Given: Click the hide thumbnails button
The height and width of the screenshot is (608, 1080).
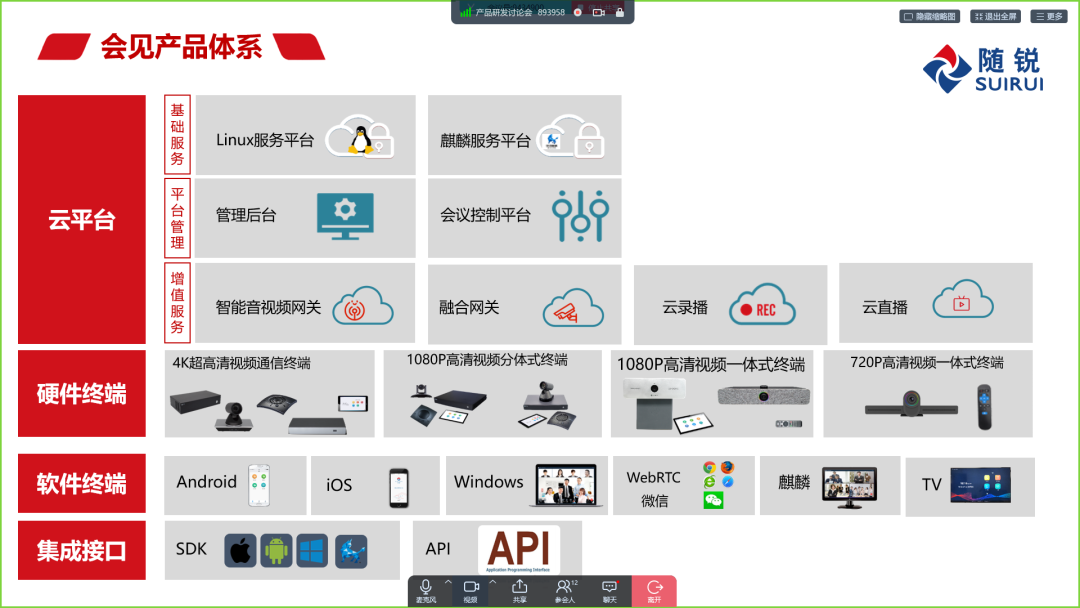Looking at the screenshot, I should tap(929, 16).
